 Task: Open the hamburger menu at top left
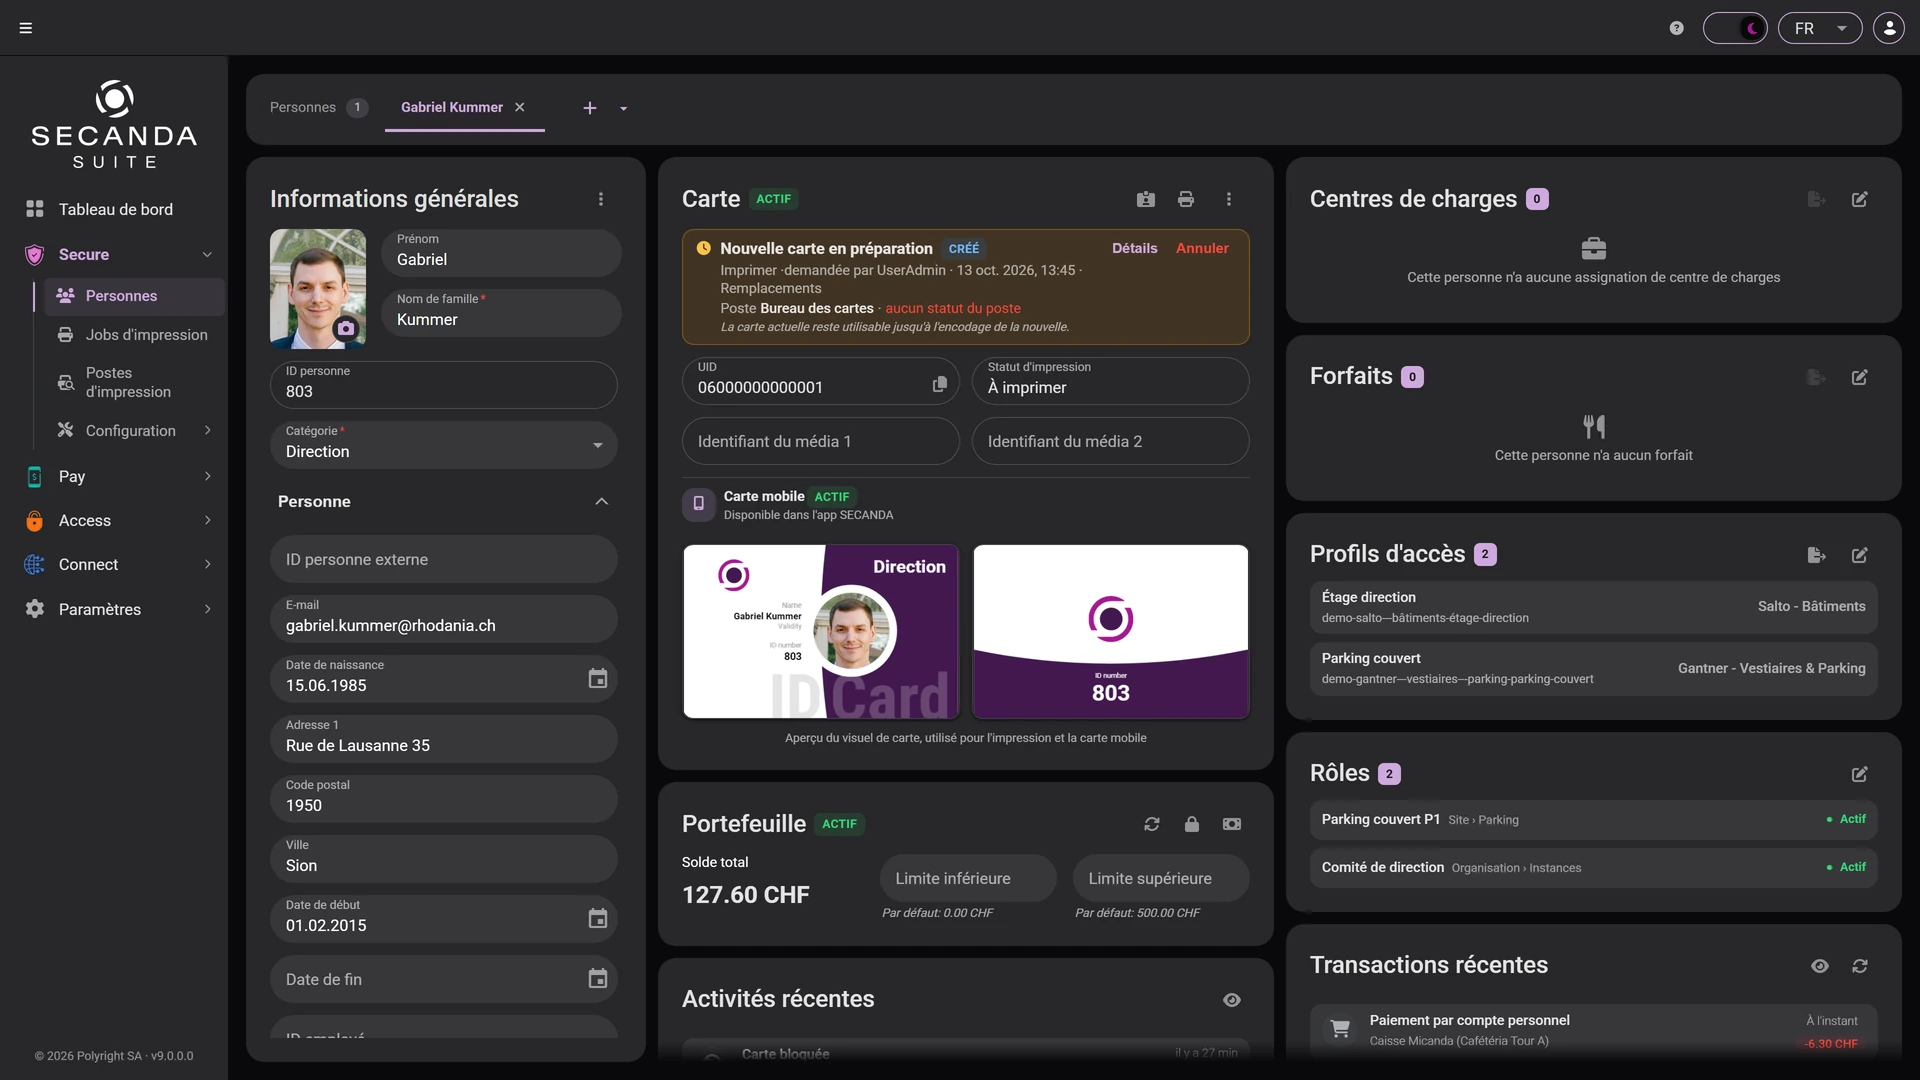pos(26,28)
